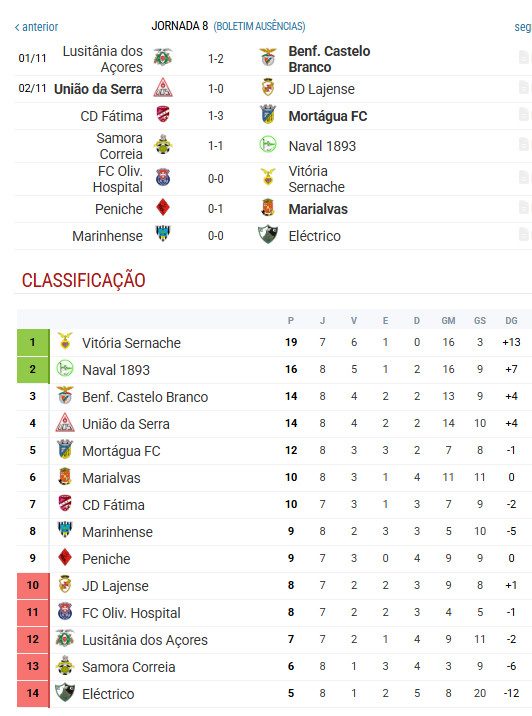This screenshot has width=532, height=716.
Task: Click União da Serra triangle crest in fixtures
Action: coord(163,88)
